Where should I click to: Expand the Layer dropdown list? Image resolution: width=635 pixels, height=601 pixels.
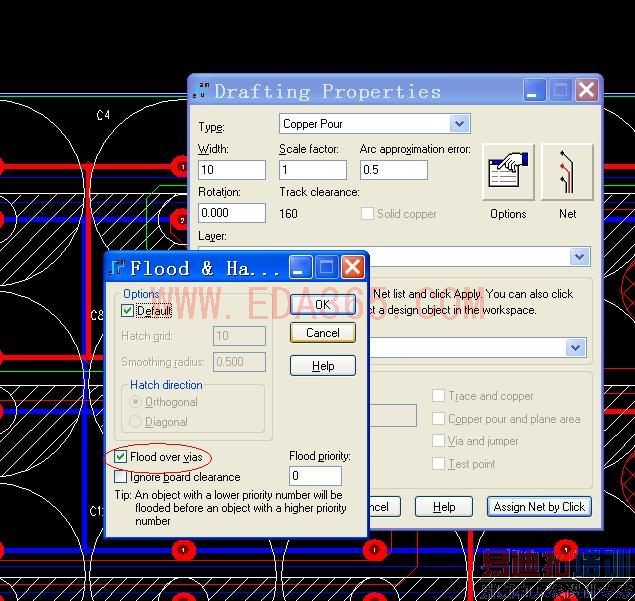click(580, 256)
